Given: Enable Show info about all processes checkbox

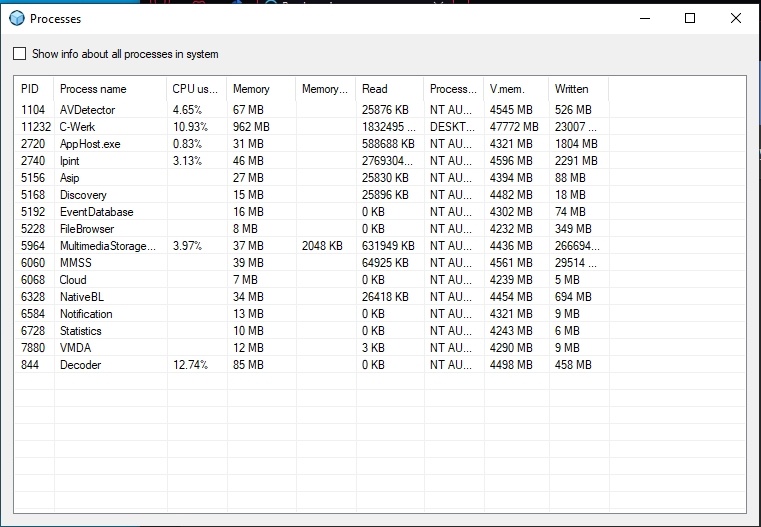Looking at the screenshot, I should pos(20,54).
